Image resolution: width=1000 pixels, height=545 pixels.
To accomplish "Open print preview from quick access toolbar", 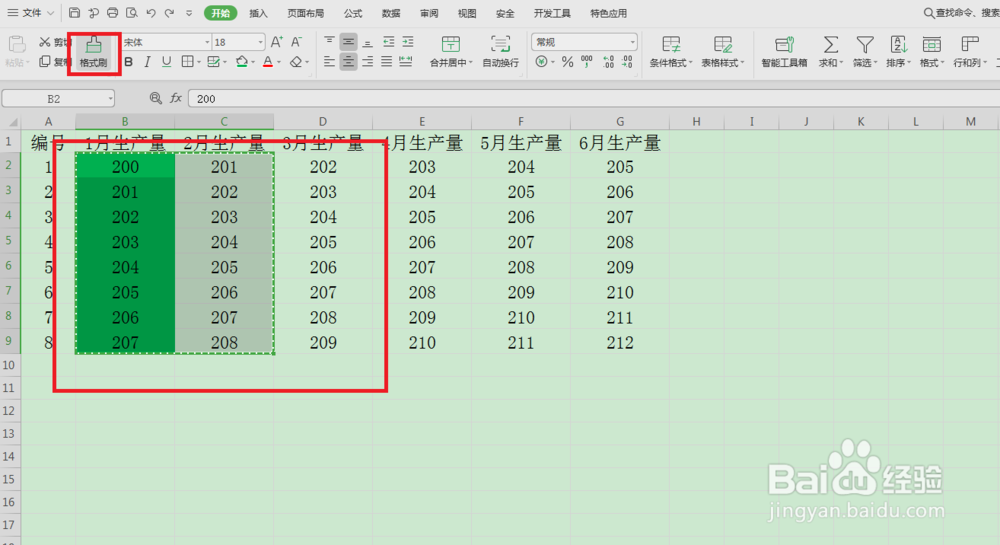I will pos(131,13).
